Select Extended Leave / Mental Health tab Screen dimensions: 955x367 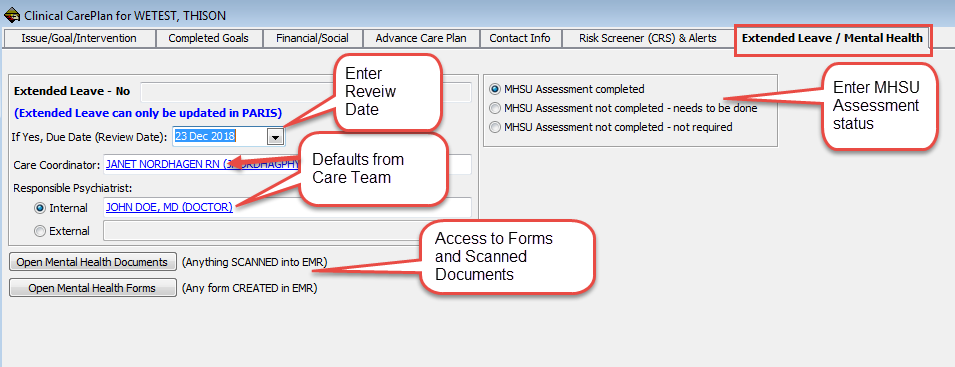(x=832, y=38)
